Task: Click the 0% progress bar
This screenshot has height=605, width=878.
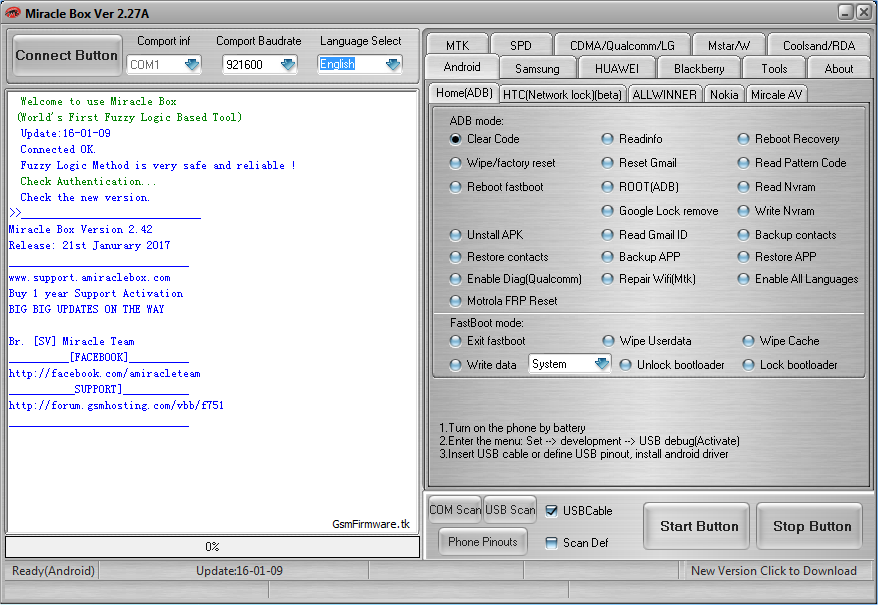Action: 212,547
